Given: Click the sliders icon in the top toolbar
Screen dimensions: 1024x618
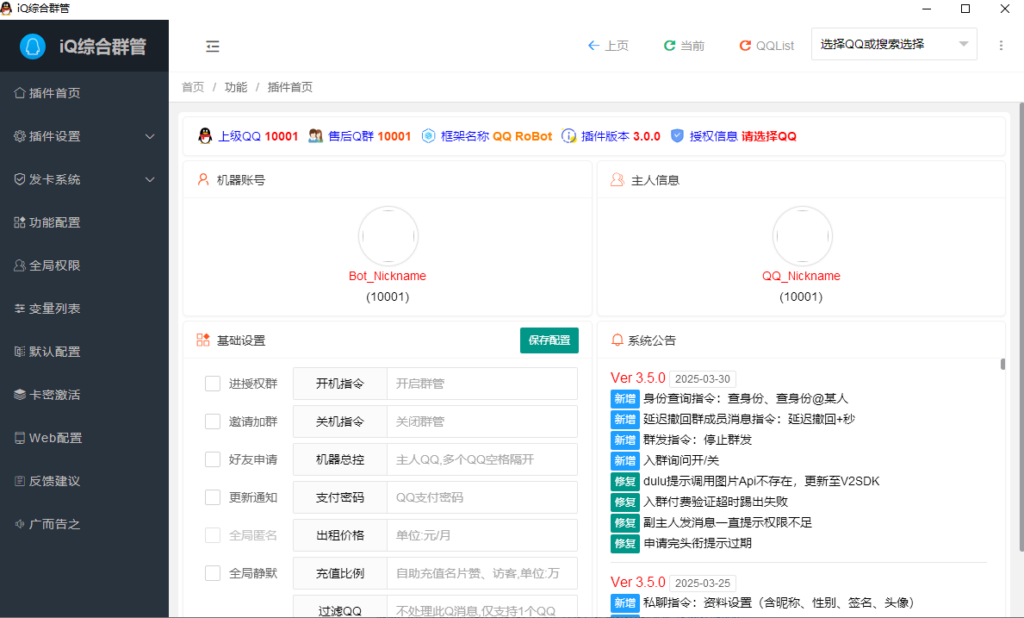Looking at the screenshot, I should 212,45.
